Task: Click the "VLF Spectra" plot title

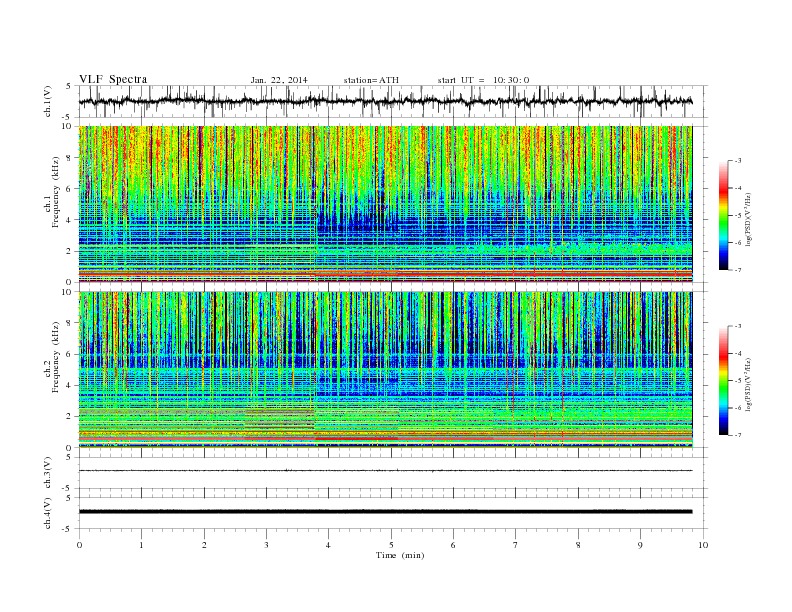Action: [x=113, y=79]
